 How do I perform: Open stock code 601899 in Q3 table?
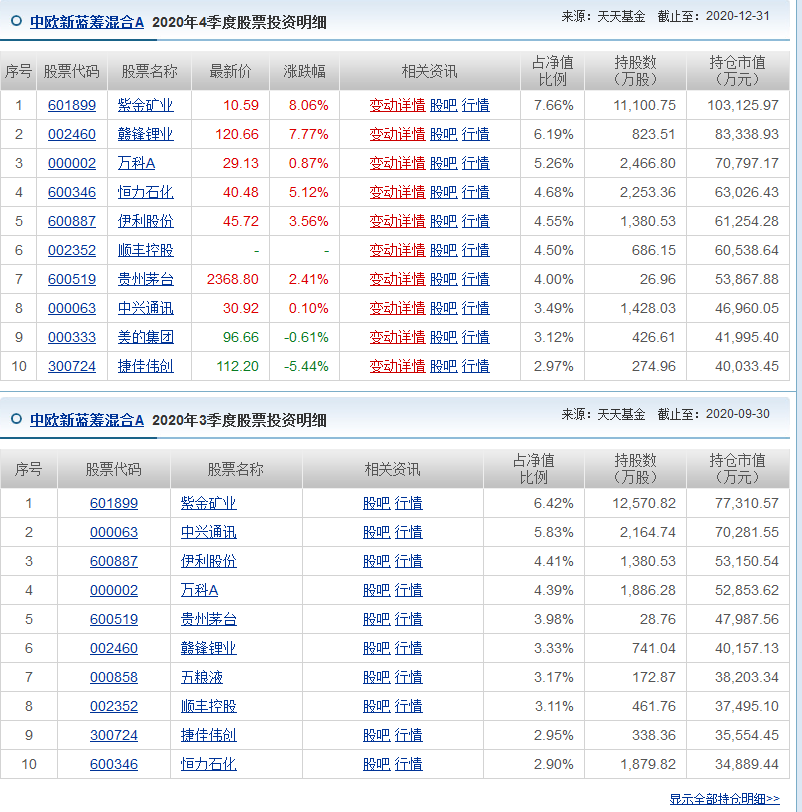click(114, 503)
